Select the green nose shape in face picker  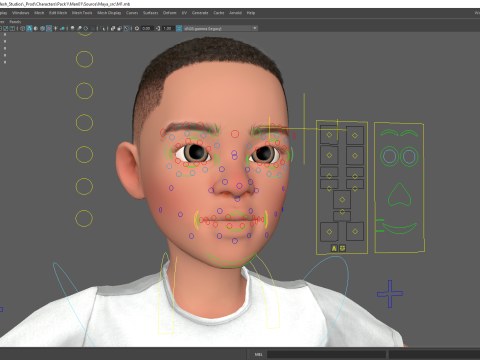(399, 194)
